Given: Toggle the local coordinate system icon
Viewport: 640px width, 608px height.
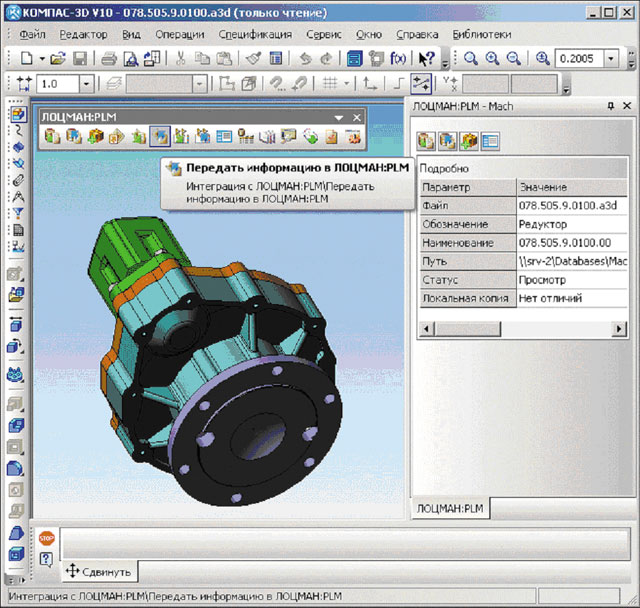Looking at the screenshot, I should (x=370, y=84).
